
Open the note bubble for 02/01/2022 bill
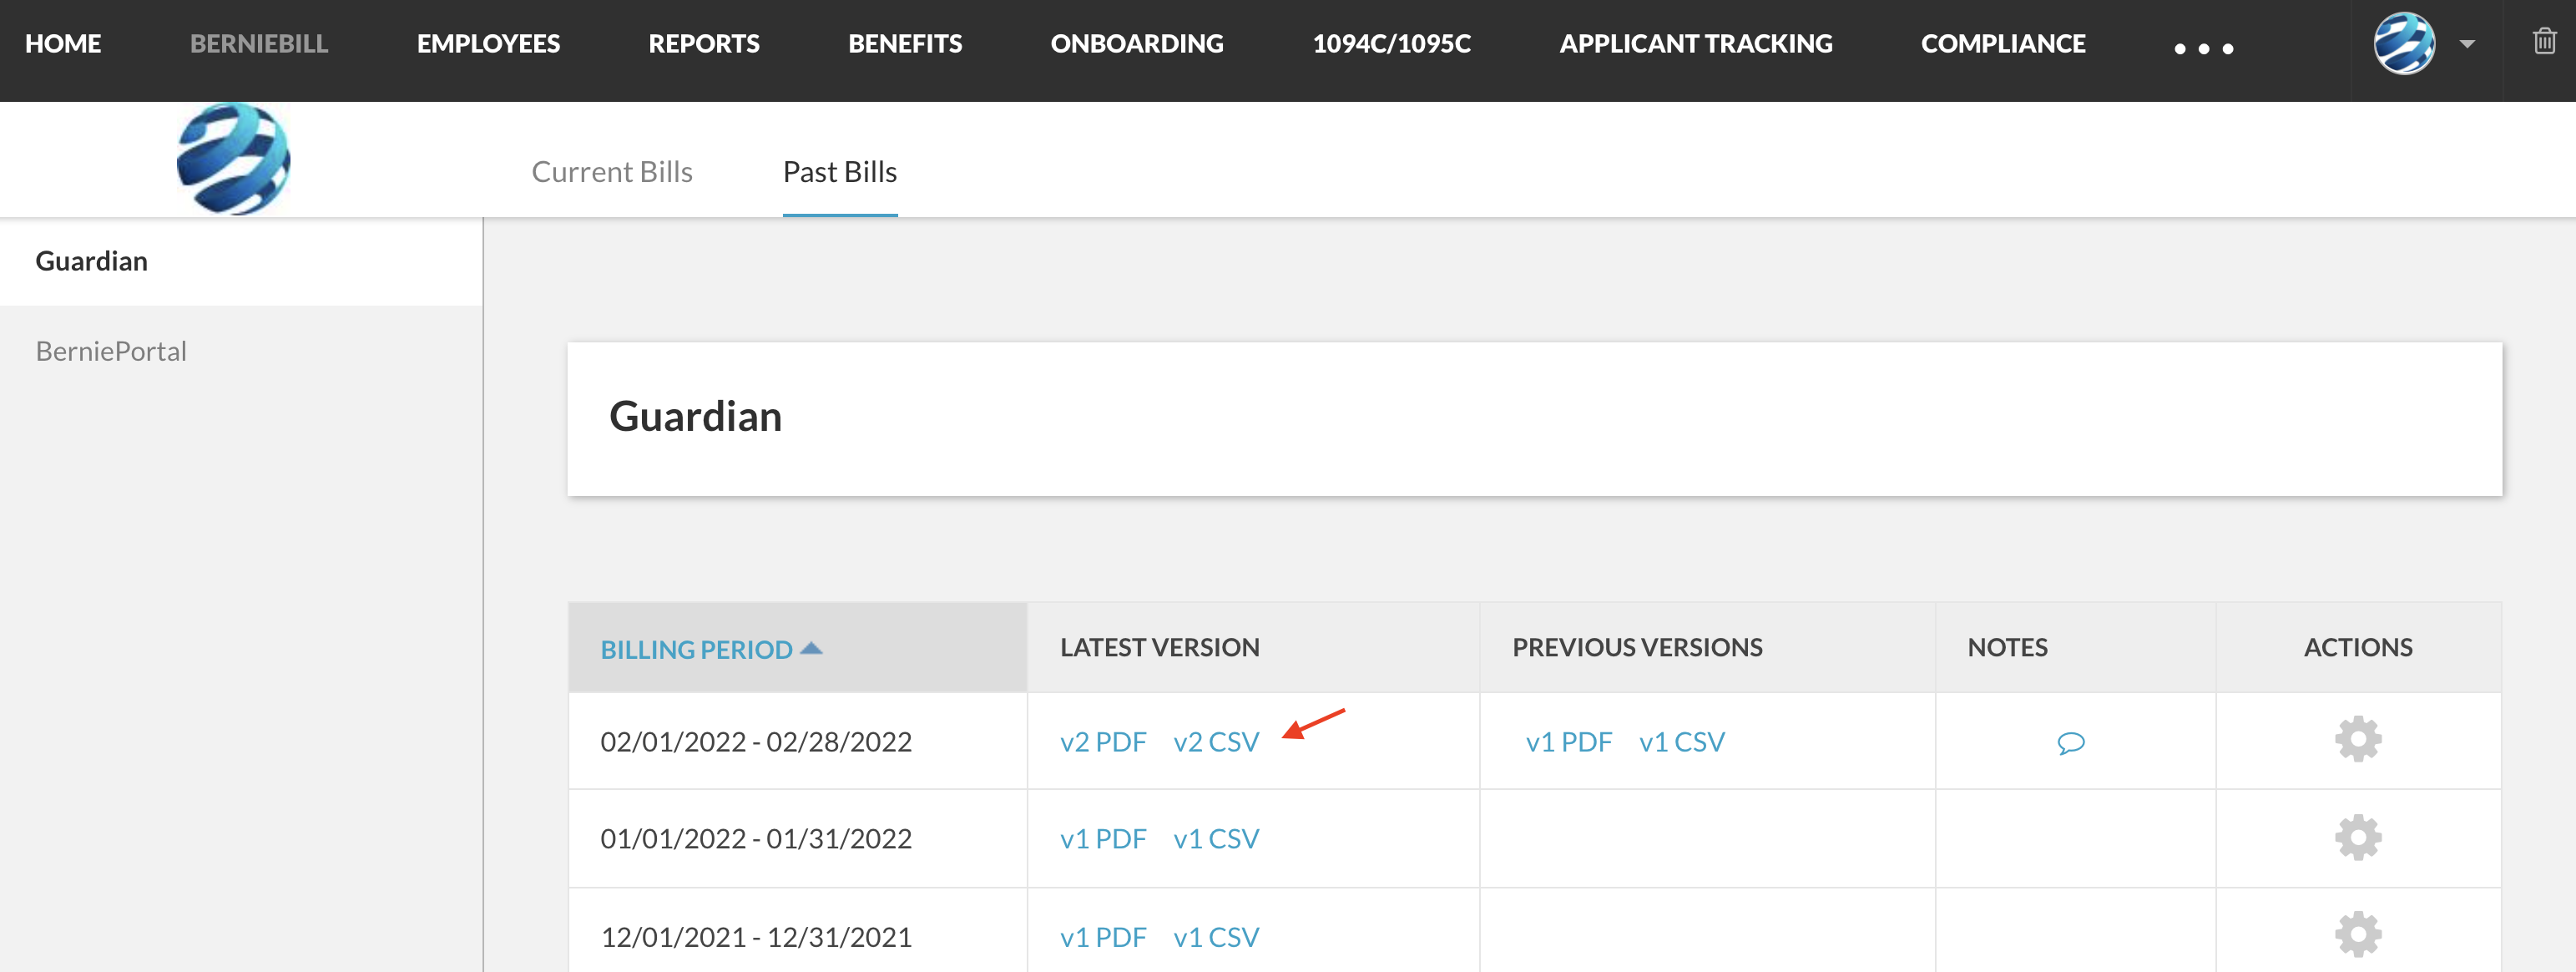click(x=2071, y=743)
